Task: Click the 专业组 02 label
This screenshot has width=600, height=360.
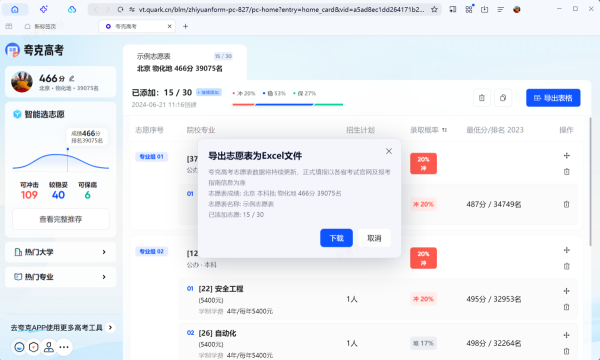Action: click(x=152, y=251)
